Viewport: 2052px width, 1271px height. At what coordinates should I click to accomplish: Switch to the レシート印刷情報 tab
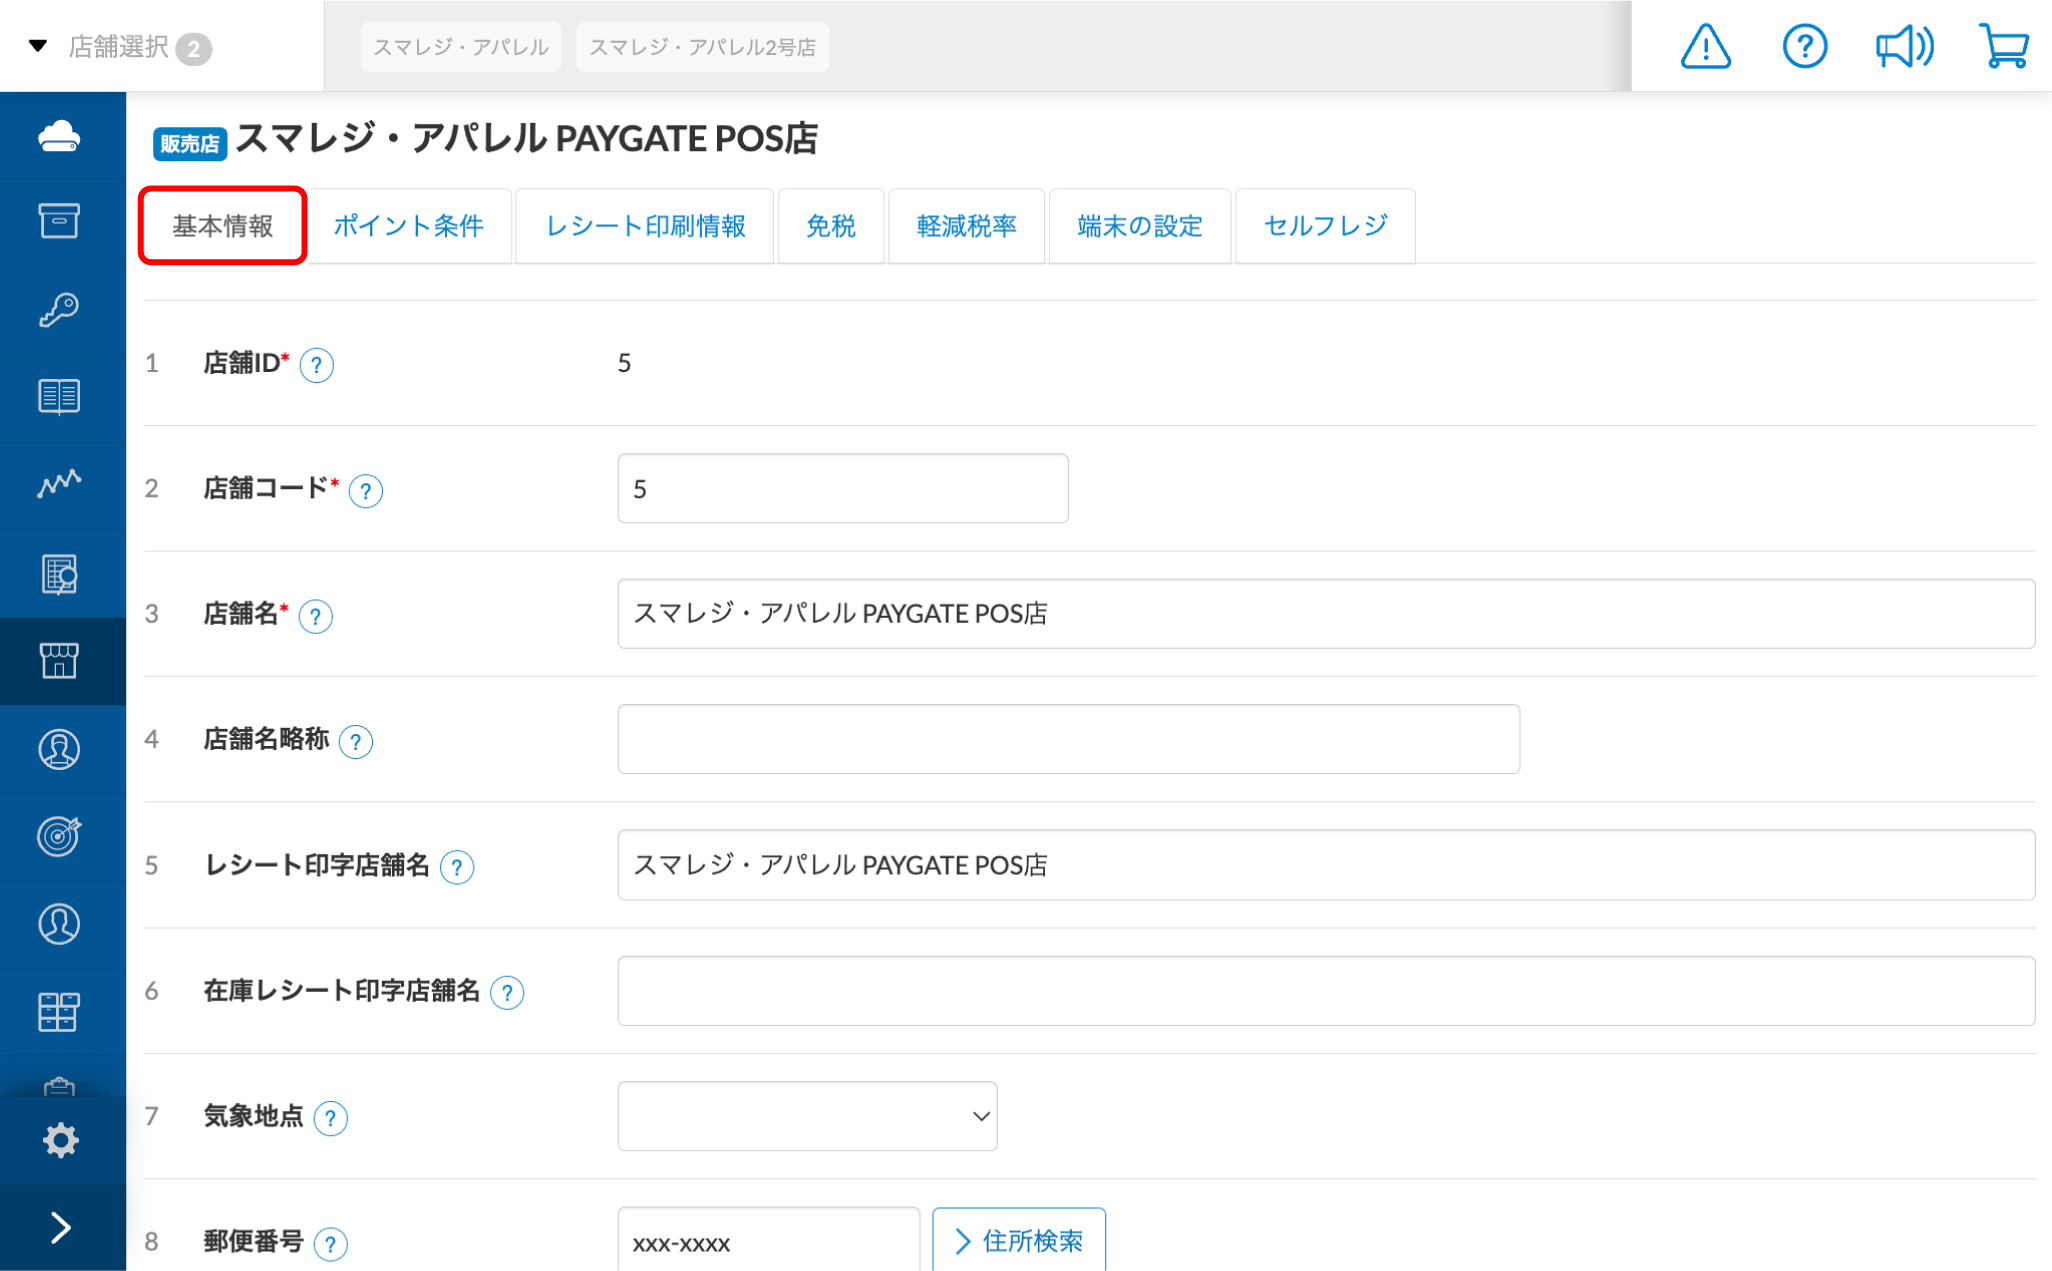point(645,226)
